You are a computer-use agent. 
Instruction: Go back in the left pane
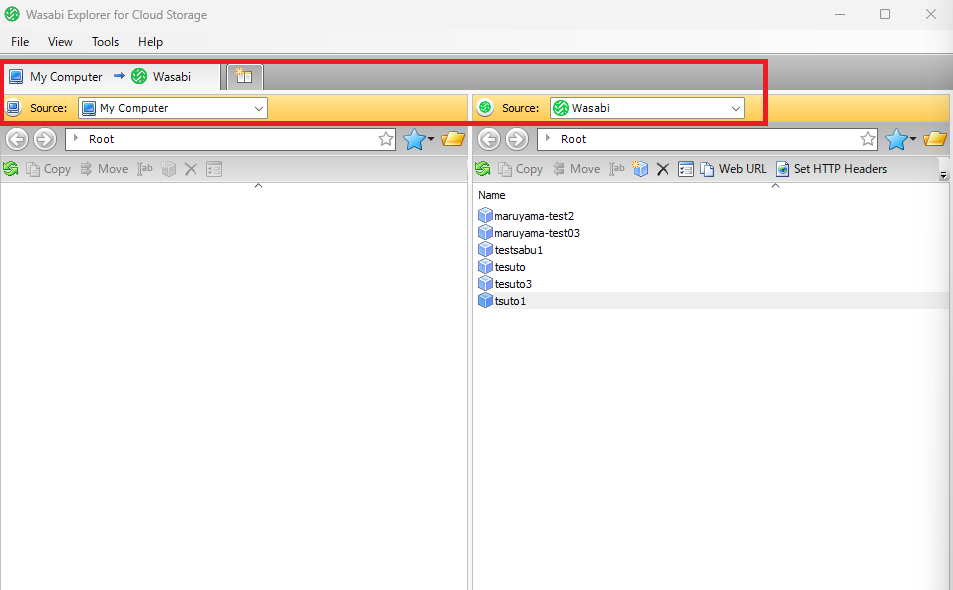17,139
